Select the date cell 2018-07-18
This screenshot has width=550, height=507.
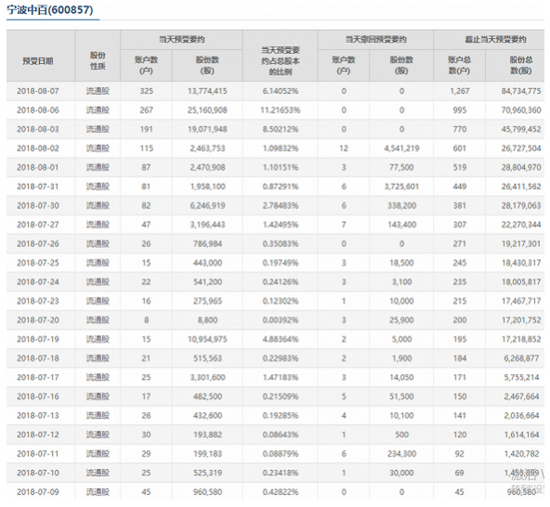38,358
